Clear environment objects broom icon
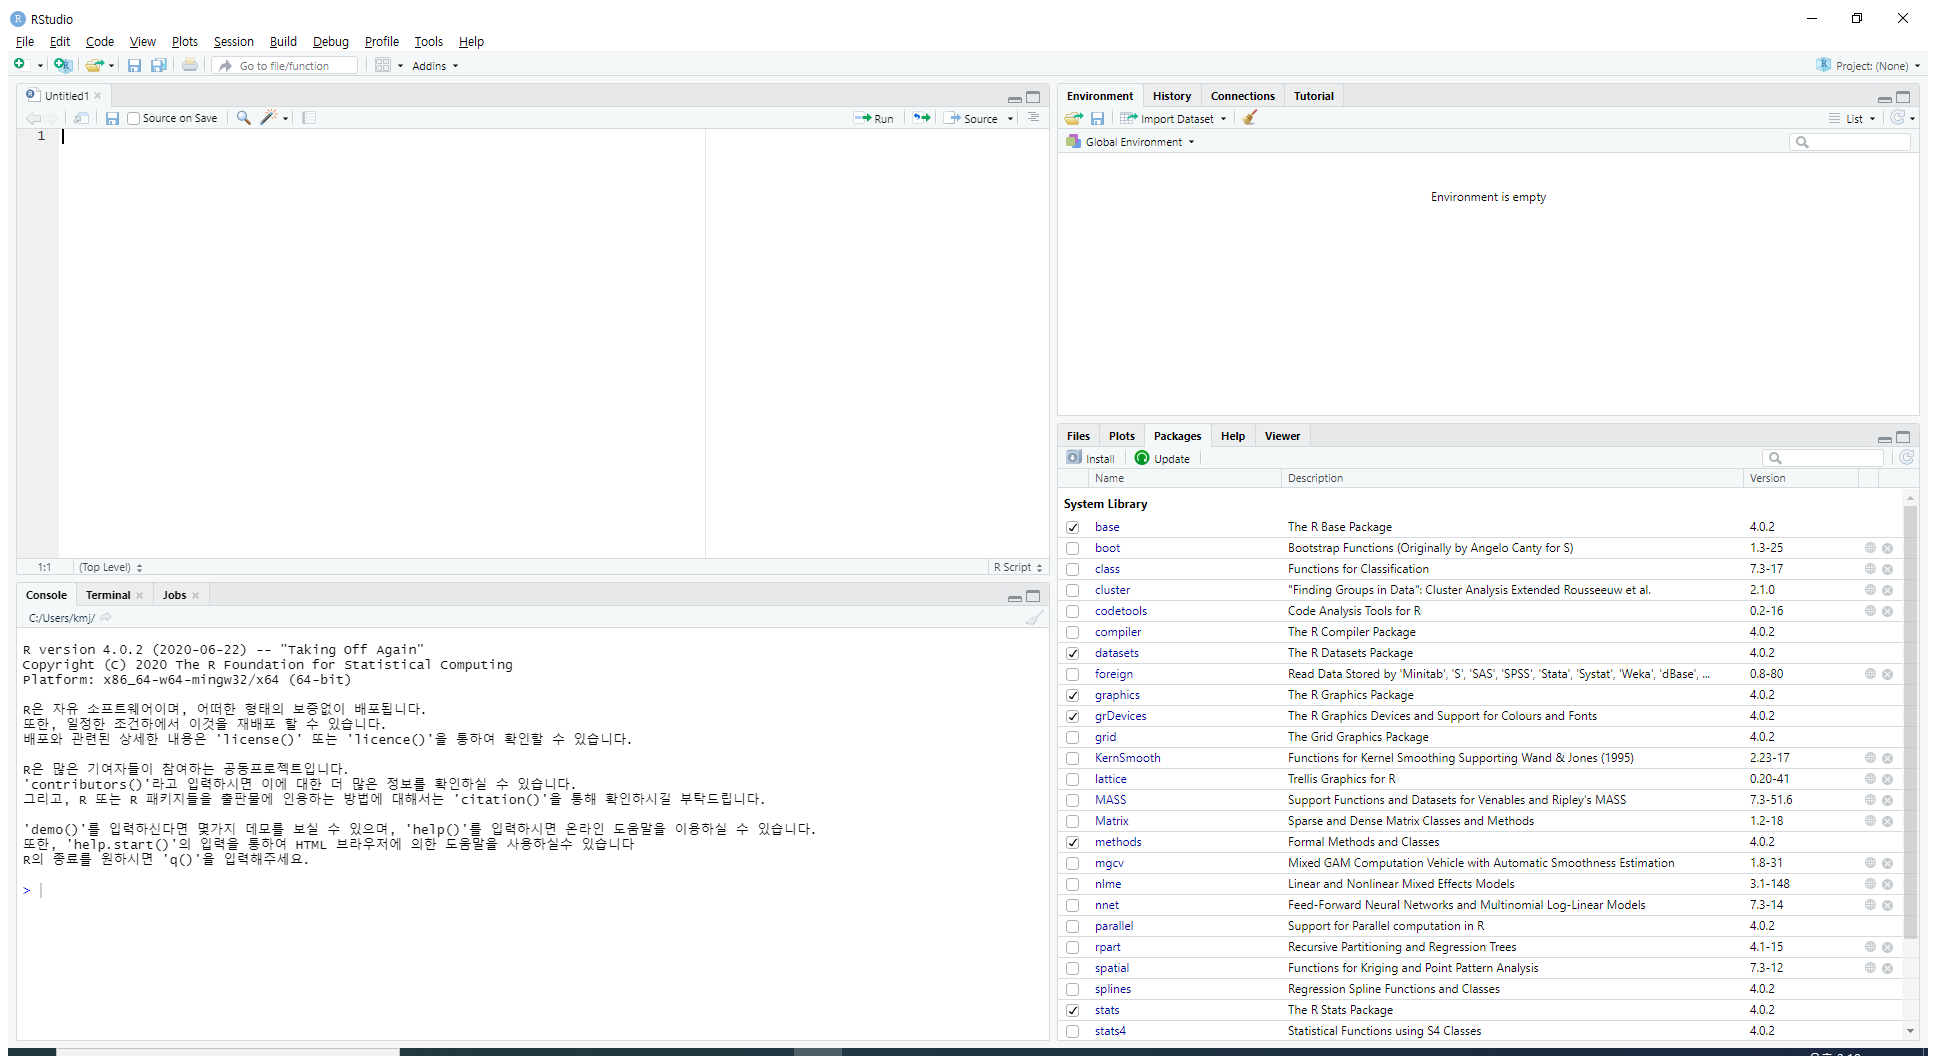Viewport: 1936px width, 1056px height. click(1249, 118)
